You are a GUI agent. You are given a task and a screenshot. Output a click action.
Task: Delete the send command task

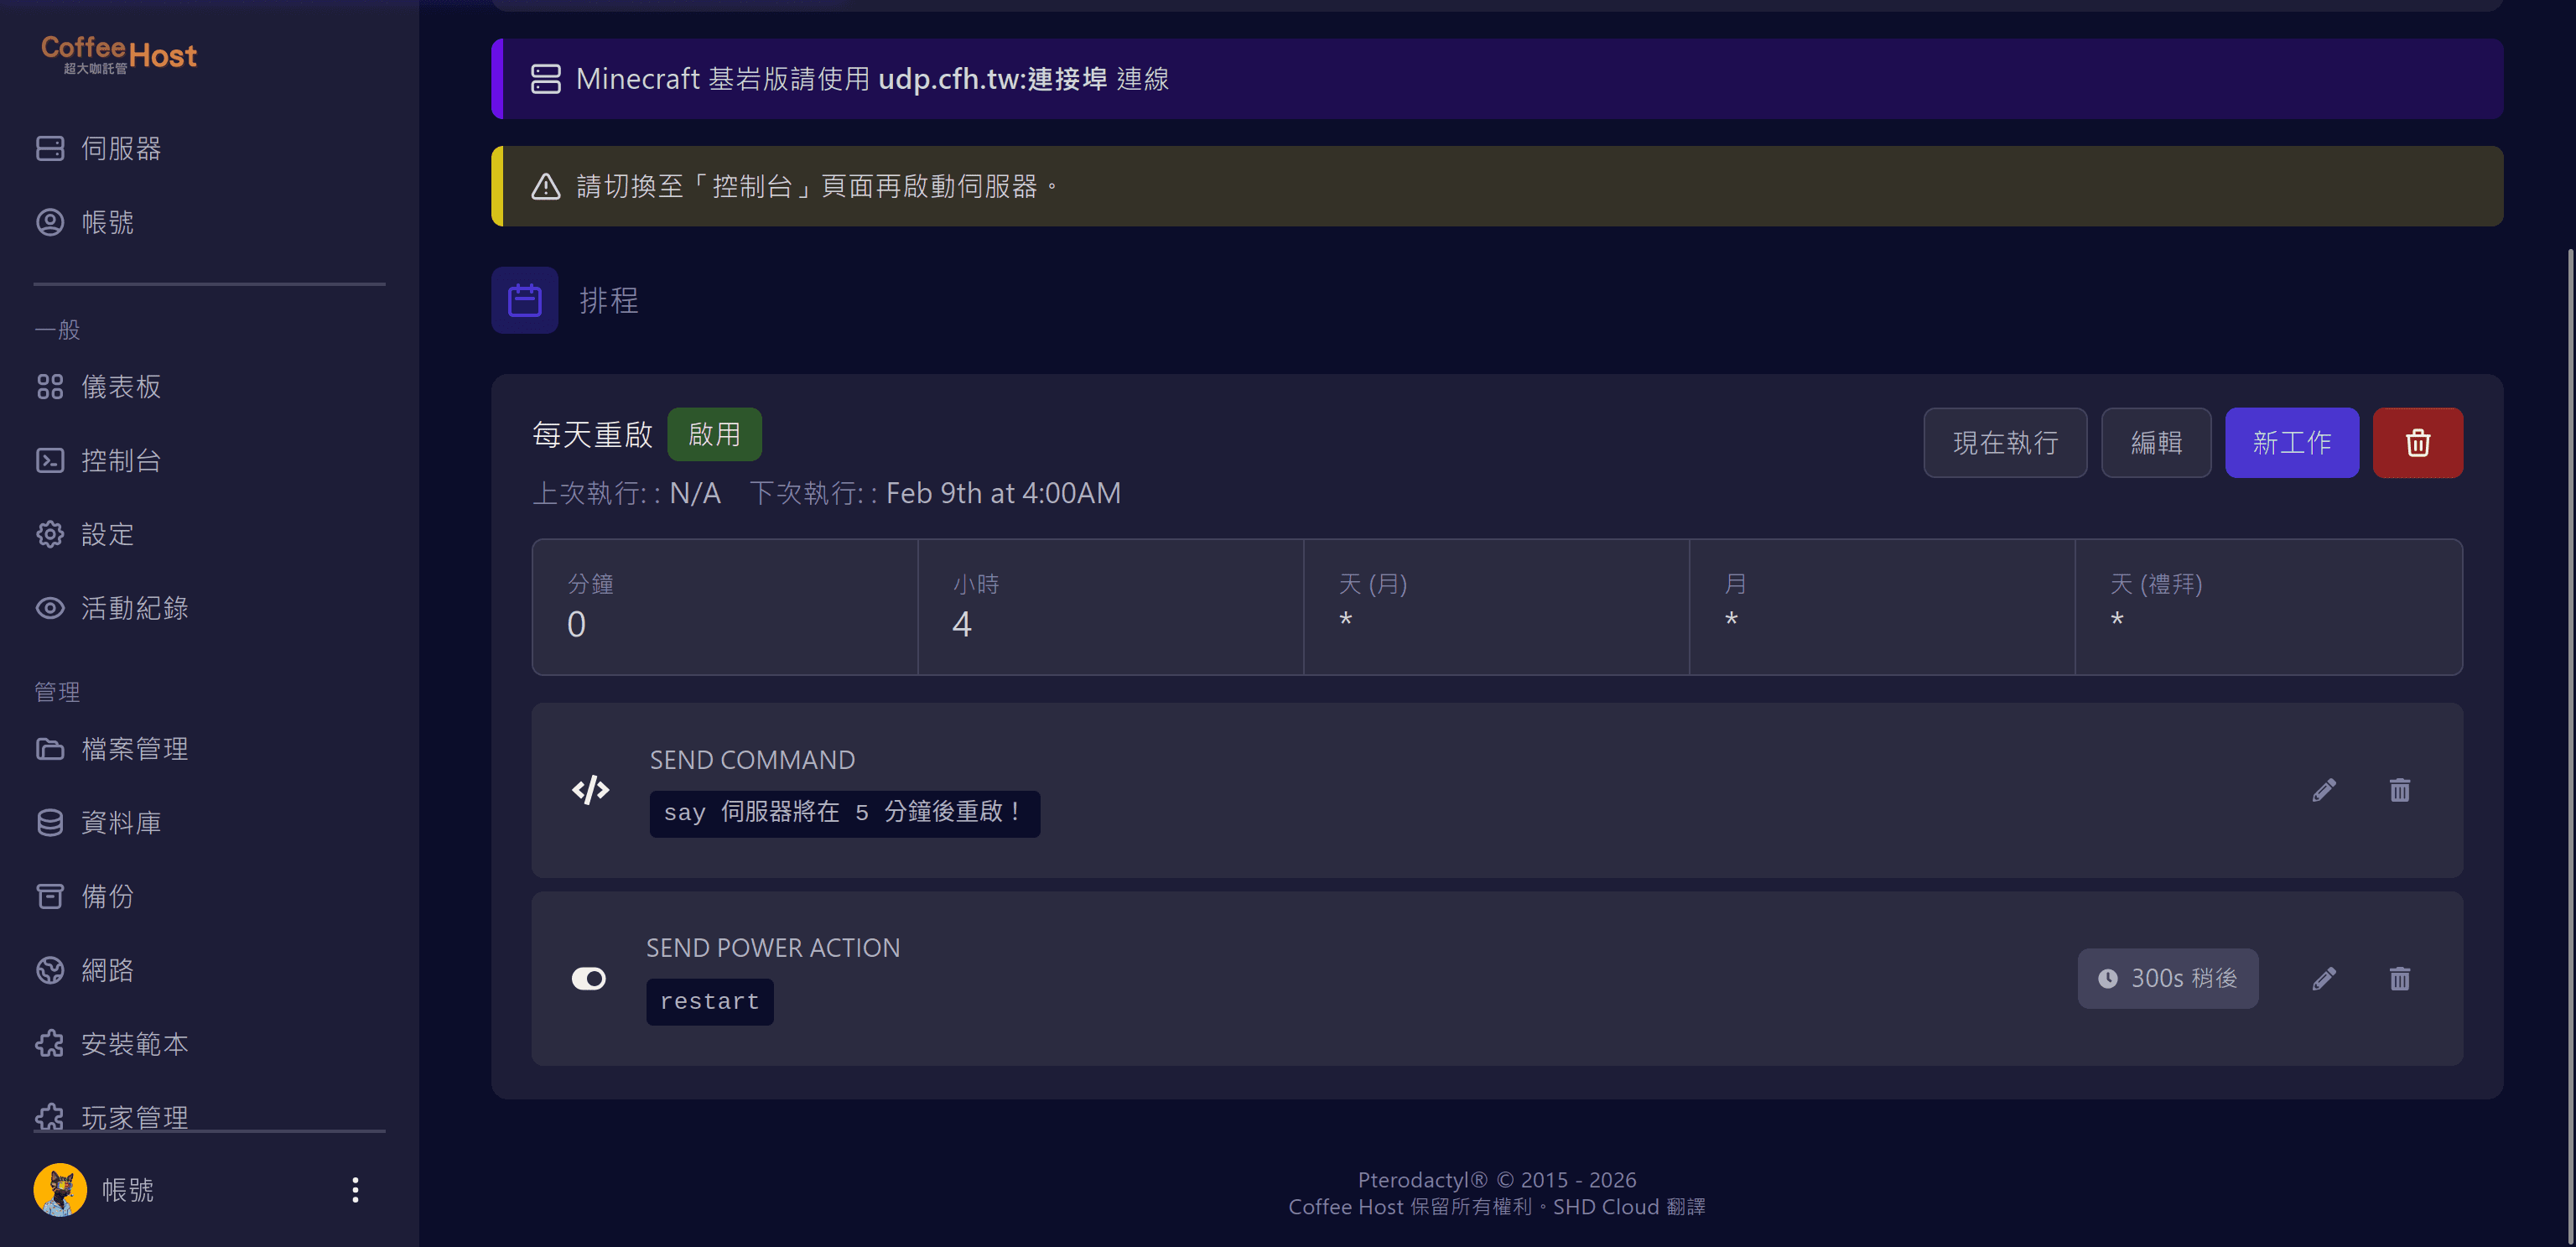[2399, 790]
